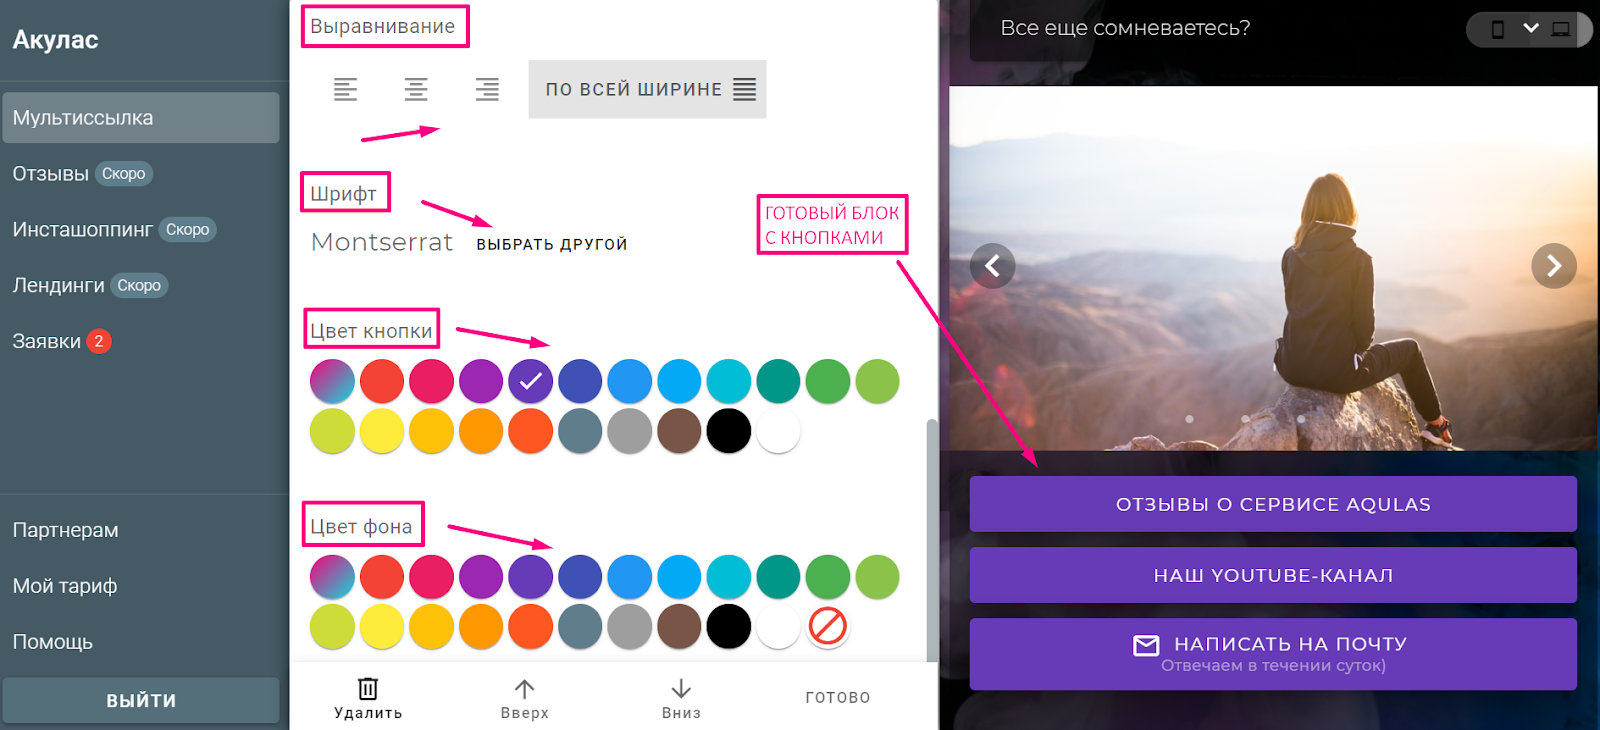Image resolution: width=1600 pixels, height=730 pixels.
Task: Pick brown swatch under Цвет кнопки
Action: click(679, 431)
